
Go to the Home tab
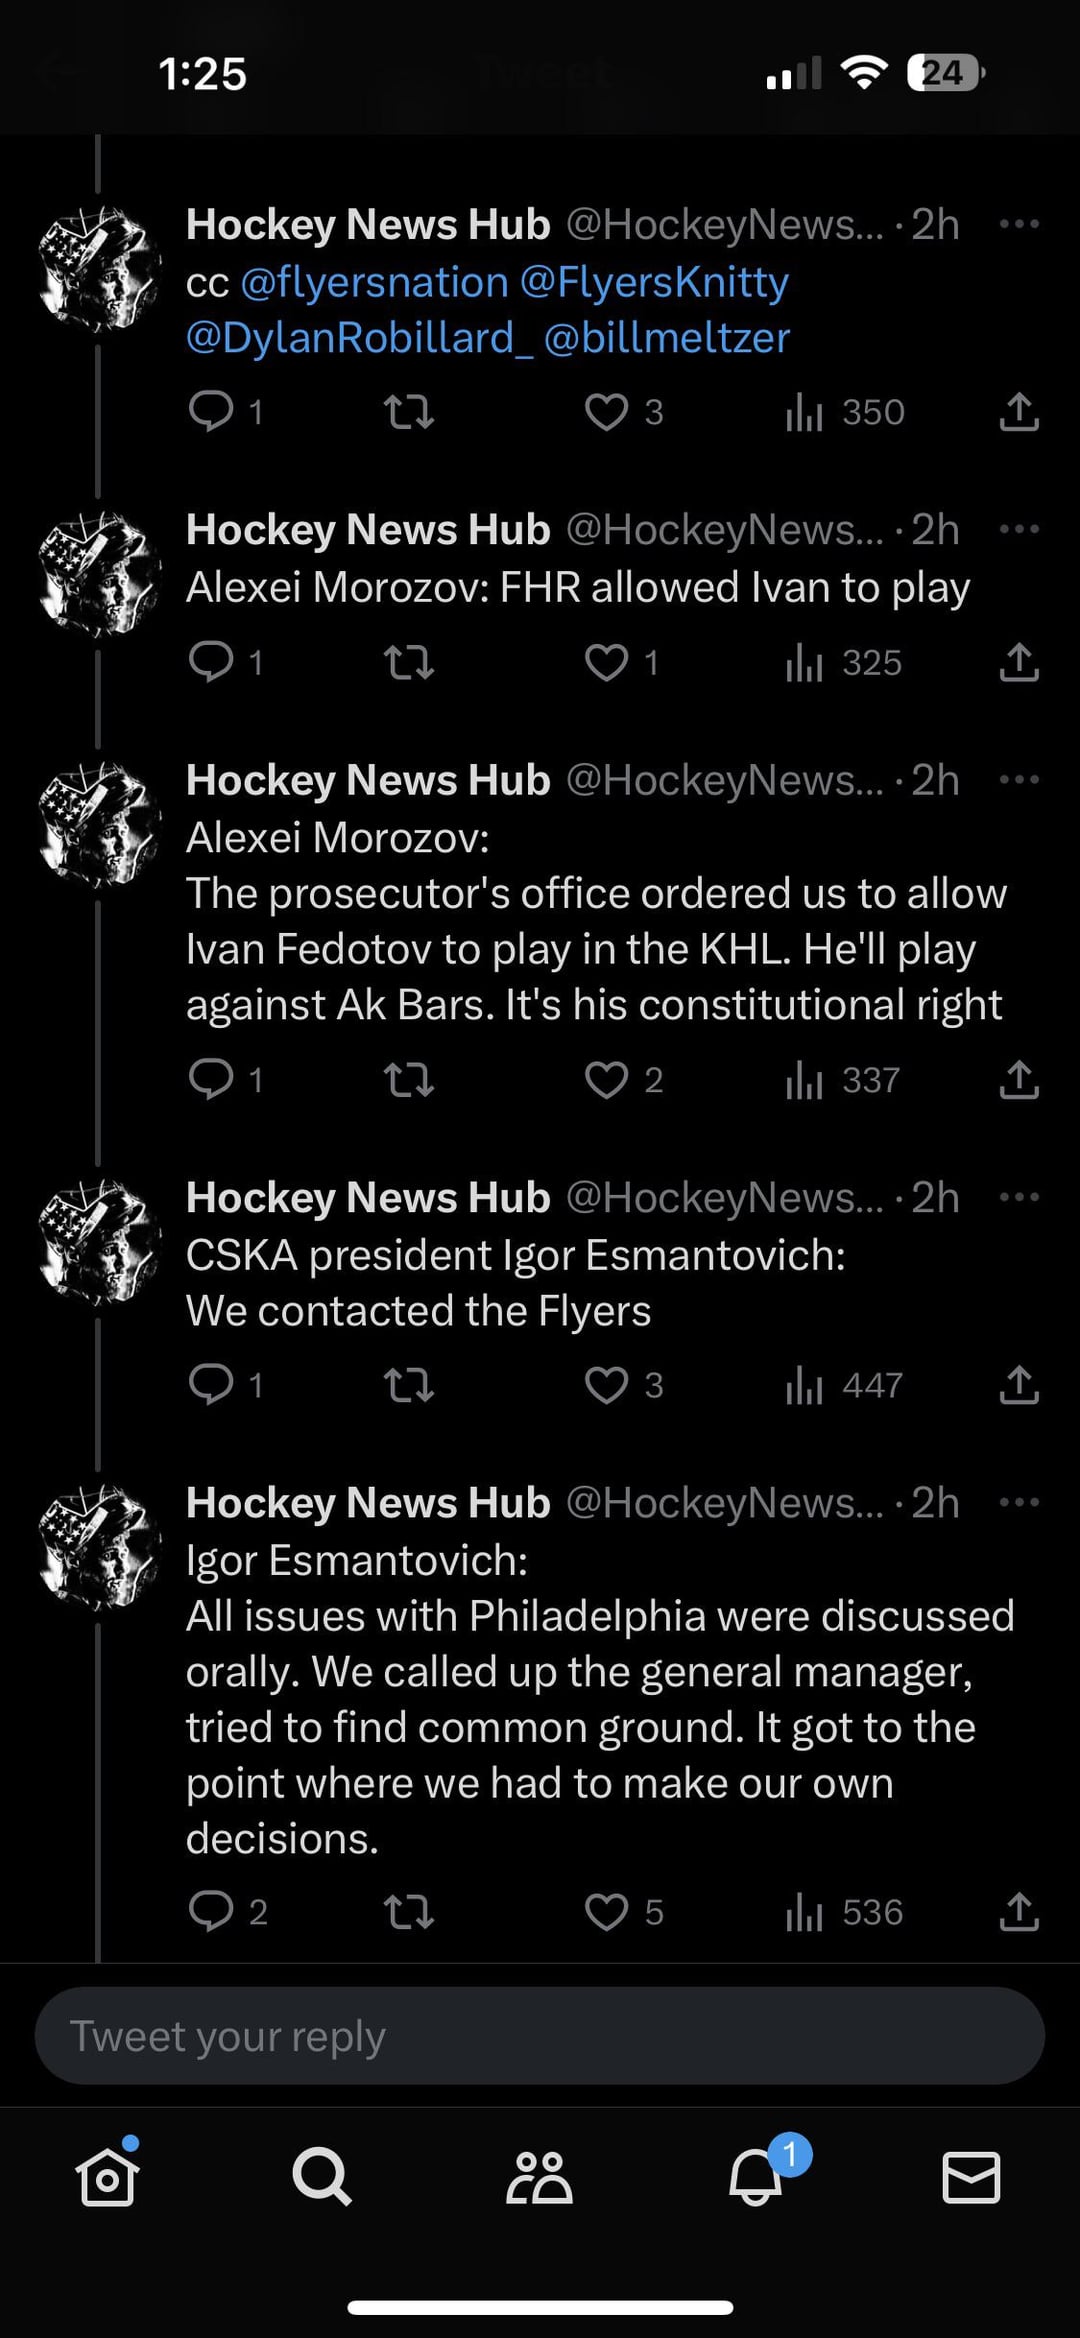click(x=107, y=2176)
